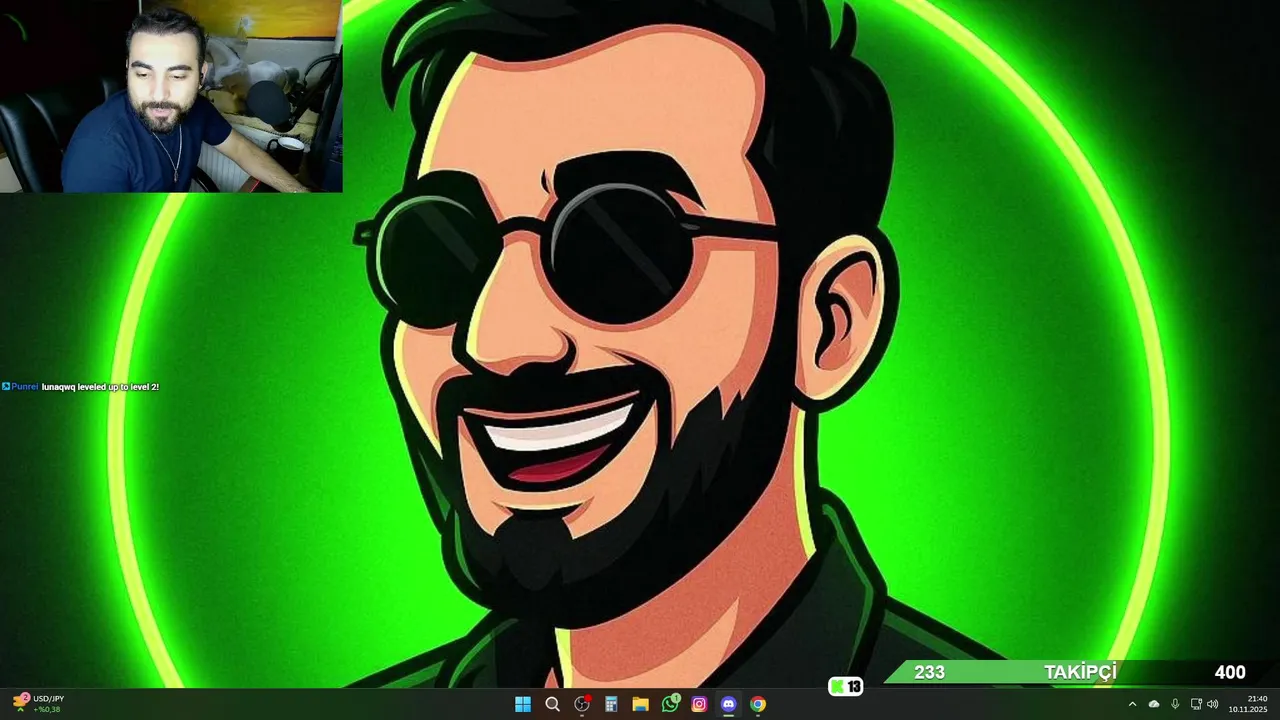Screen dimensions: 1280x720
Task: Click the TAKİPÇİ follower goal progress bar
Action: [1080, 673]
